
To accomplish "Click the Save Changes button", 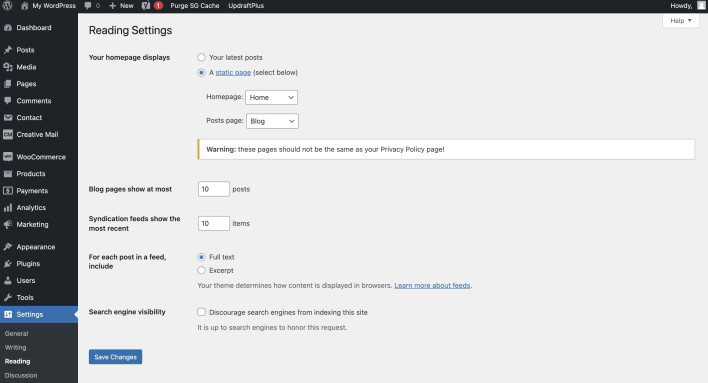I will pyautogui.click(x=116, y=357).
